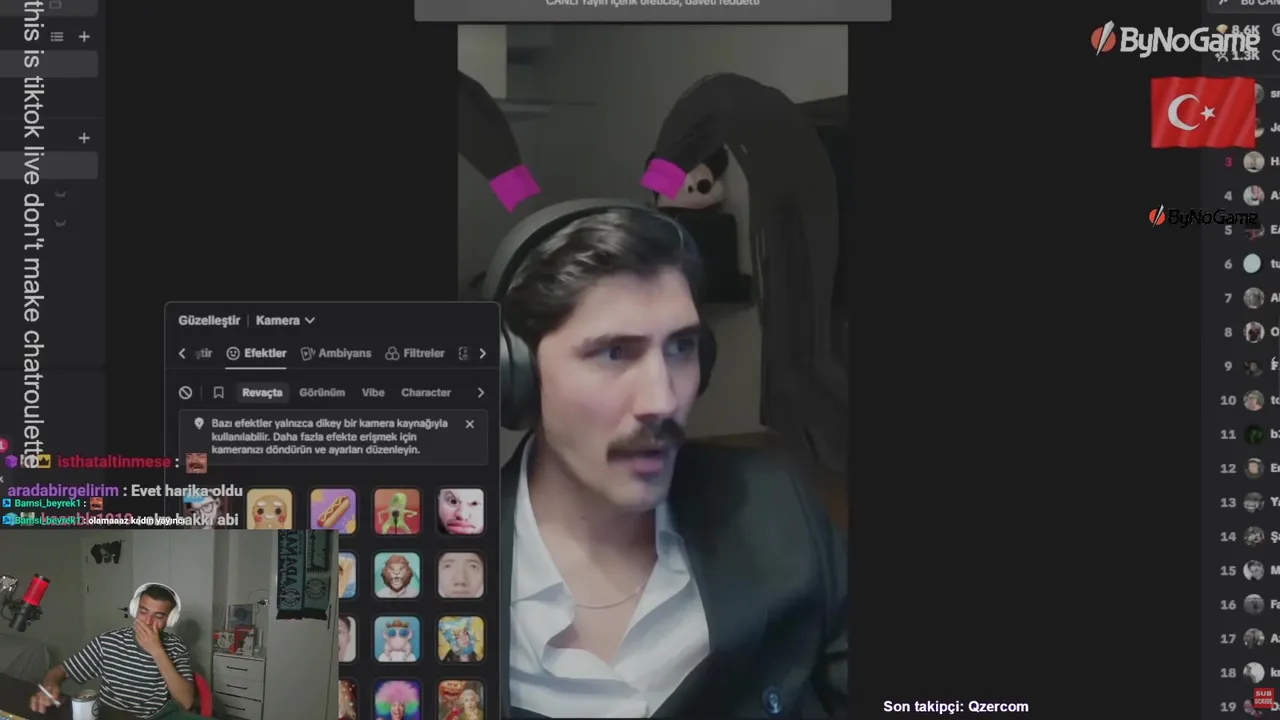This screenshot has height=720, width=1280.
Task: Click the isthataltinmese chat username
Action: pyautogui.click(x=114, y=462)
